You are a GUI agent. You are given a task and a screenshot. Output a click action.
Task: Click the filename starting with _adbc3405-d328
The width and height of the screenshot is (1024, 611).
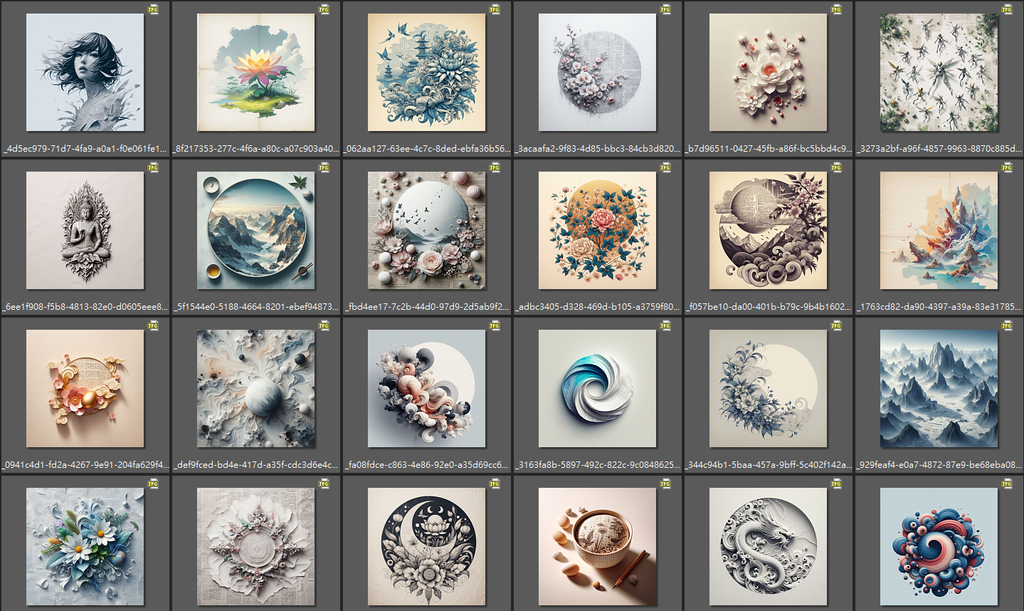(598, 307)
